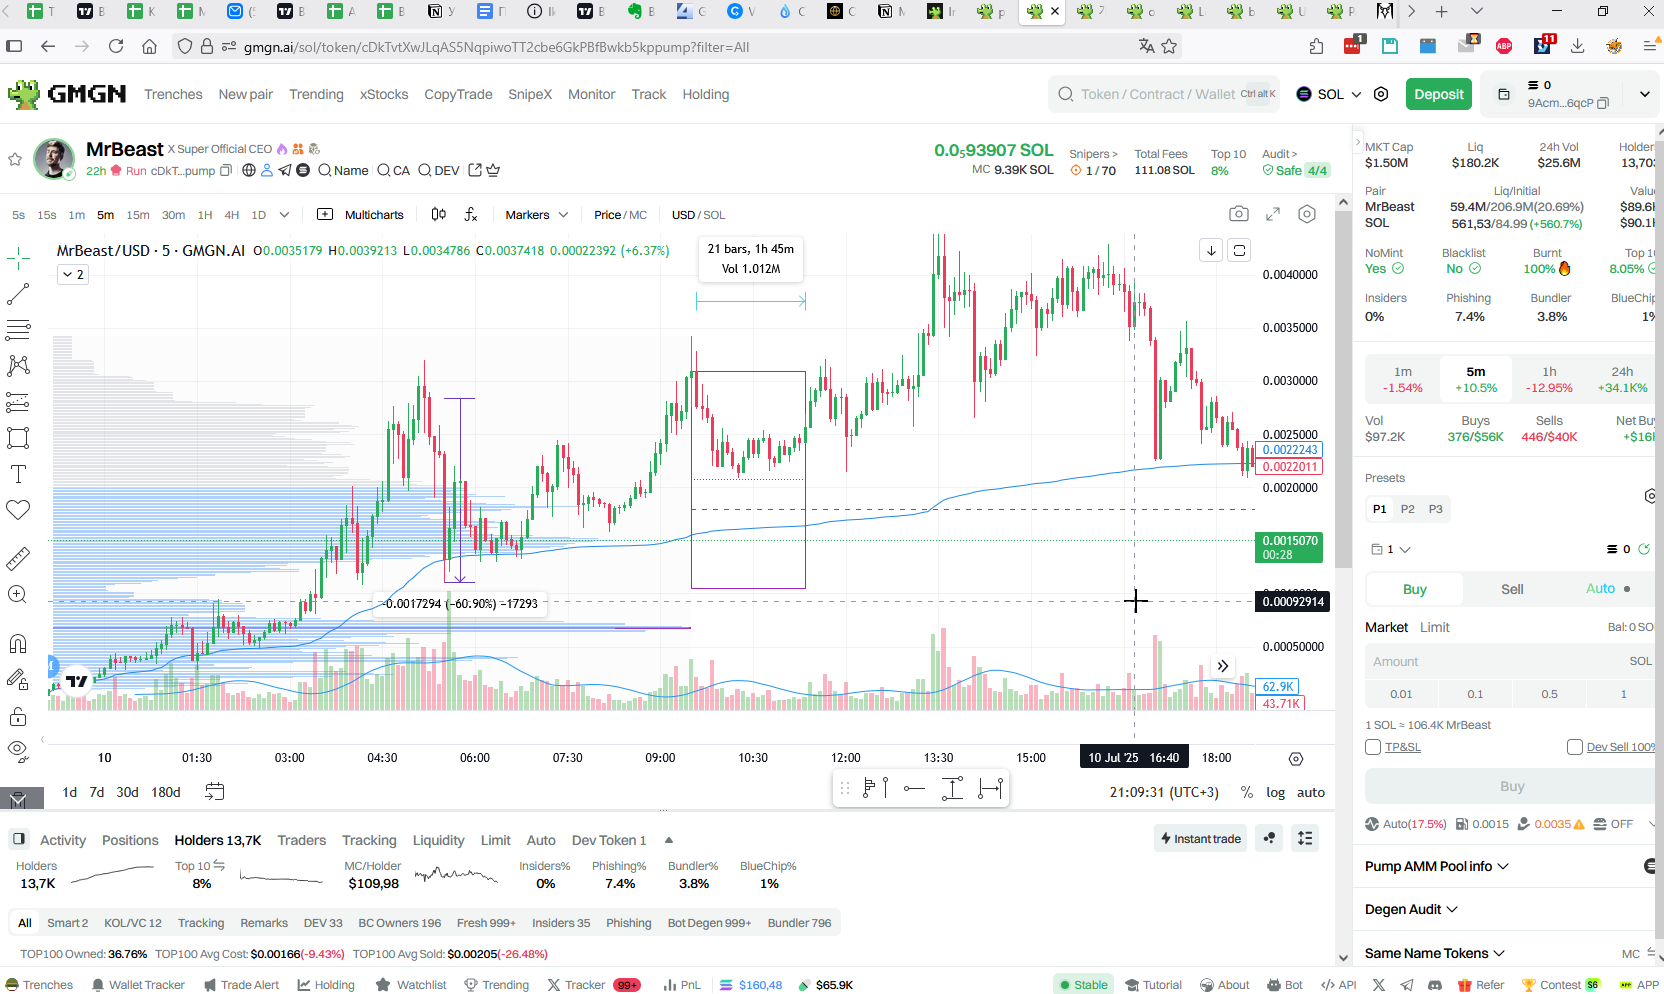Toggle USD / SOL currency display
Image resolution: width=1664 pixels, height=994 pixels.
pos(698,215)
